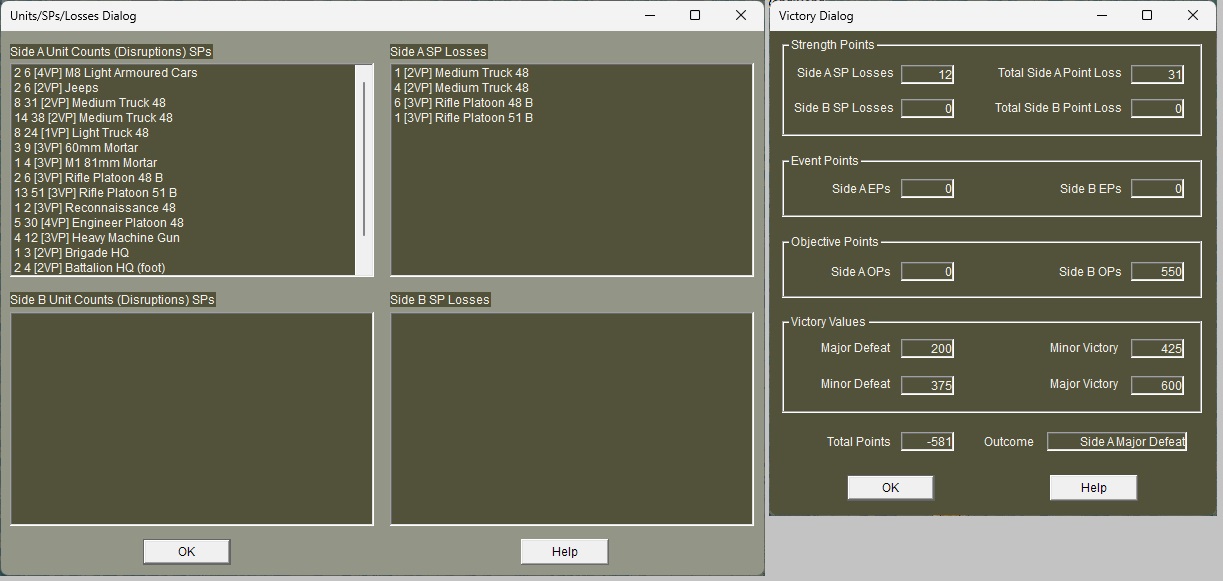The height and width of the screenshot is (581, 1223).
Task: Select the M1 81mm Mortar row
Action: point(184,163)
